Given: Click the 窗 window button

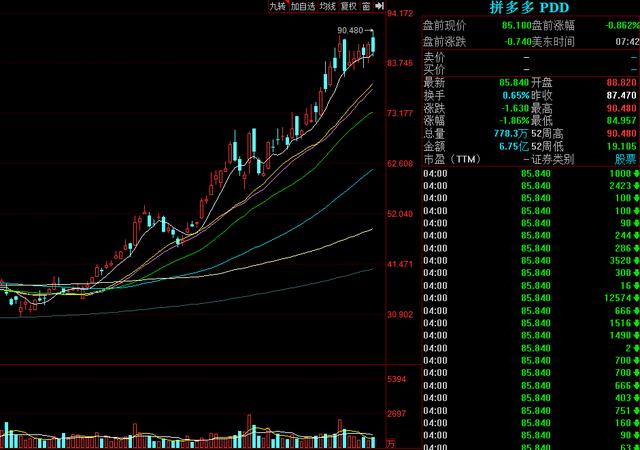Looking at the screenshot, I should coord(366,6).
